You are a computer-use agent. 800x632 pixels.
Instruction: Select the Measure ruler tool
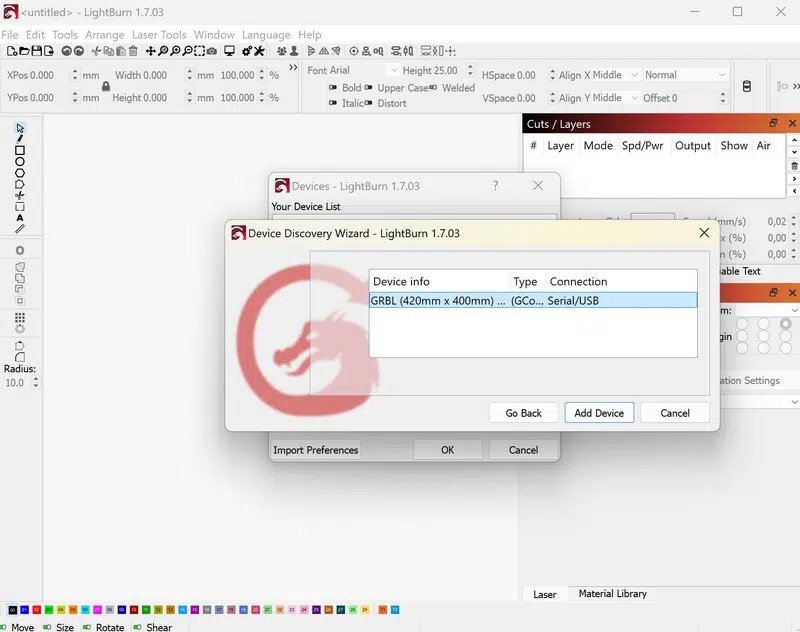pos(20,229)
